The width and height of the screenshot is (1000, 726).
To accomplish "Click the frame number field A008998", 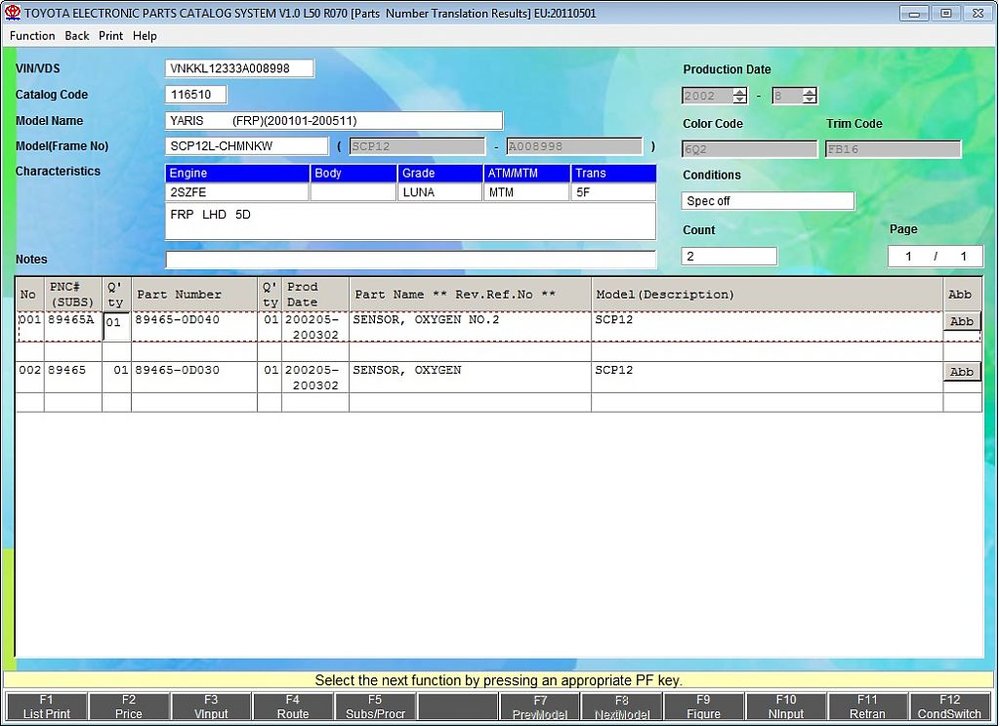I will 574,146.
